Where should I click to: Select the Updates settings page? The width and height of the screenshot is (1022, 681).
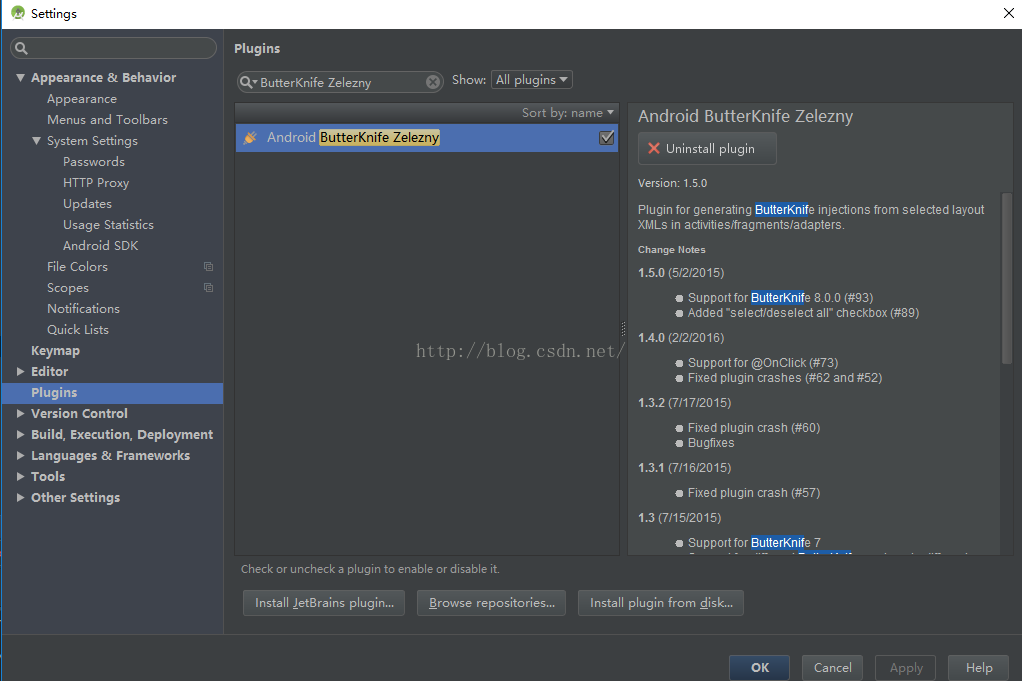coord(87,204)
